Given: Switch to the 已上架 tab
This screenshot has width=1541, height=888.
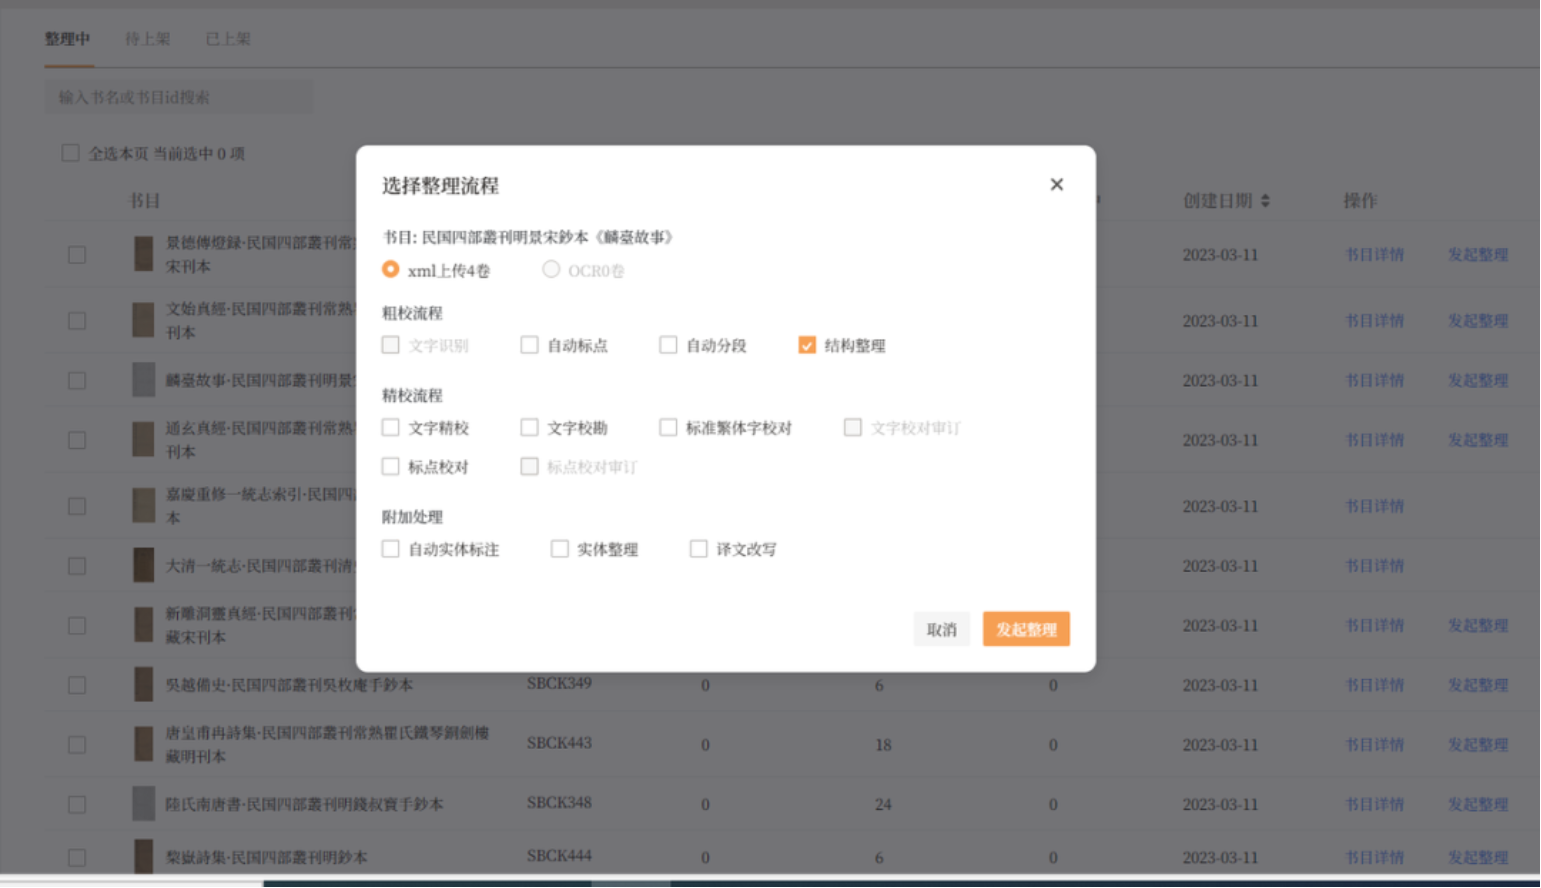Looking at the screenshot, I should click(228, 39).
